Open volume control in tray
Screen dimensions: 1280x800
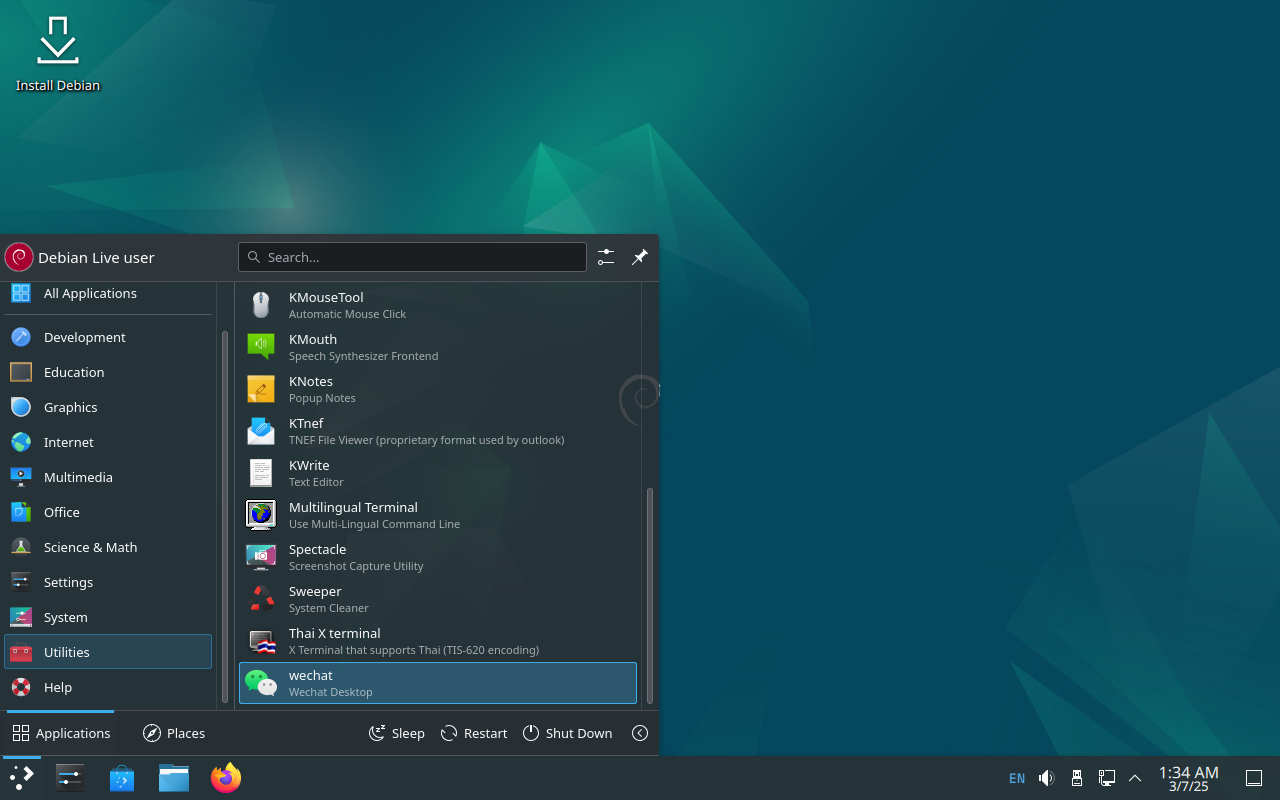(x=1047, y=778)
